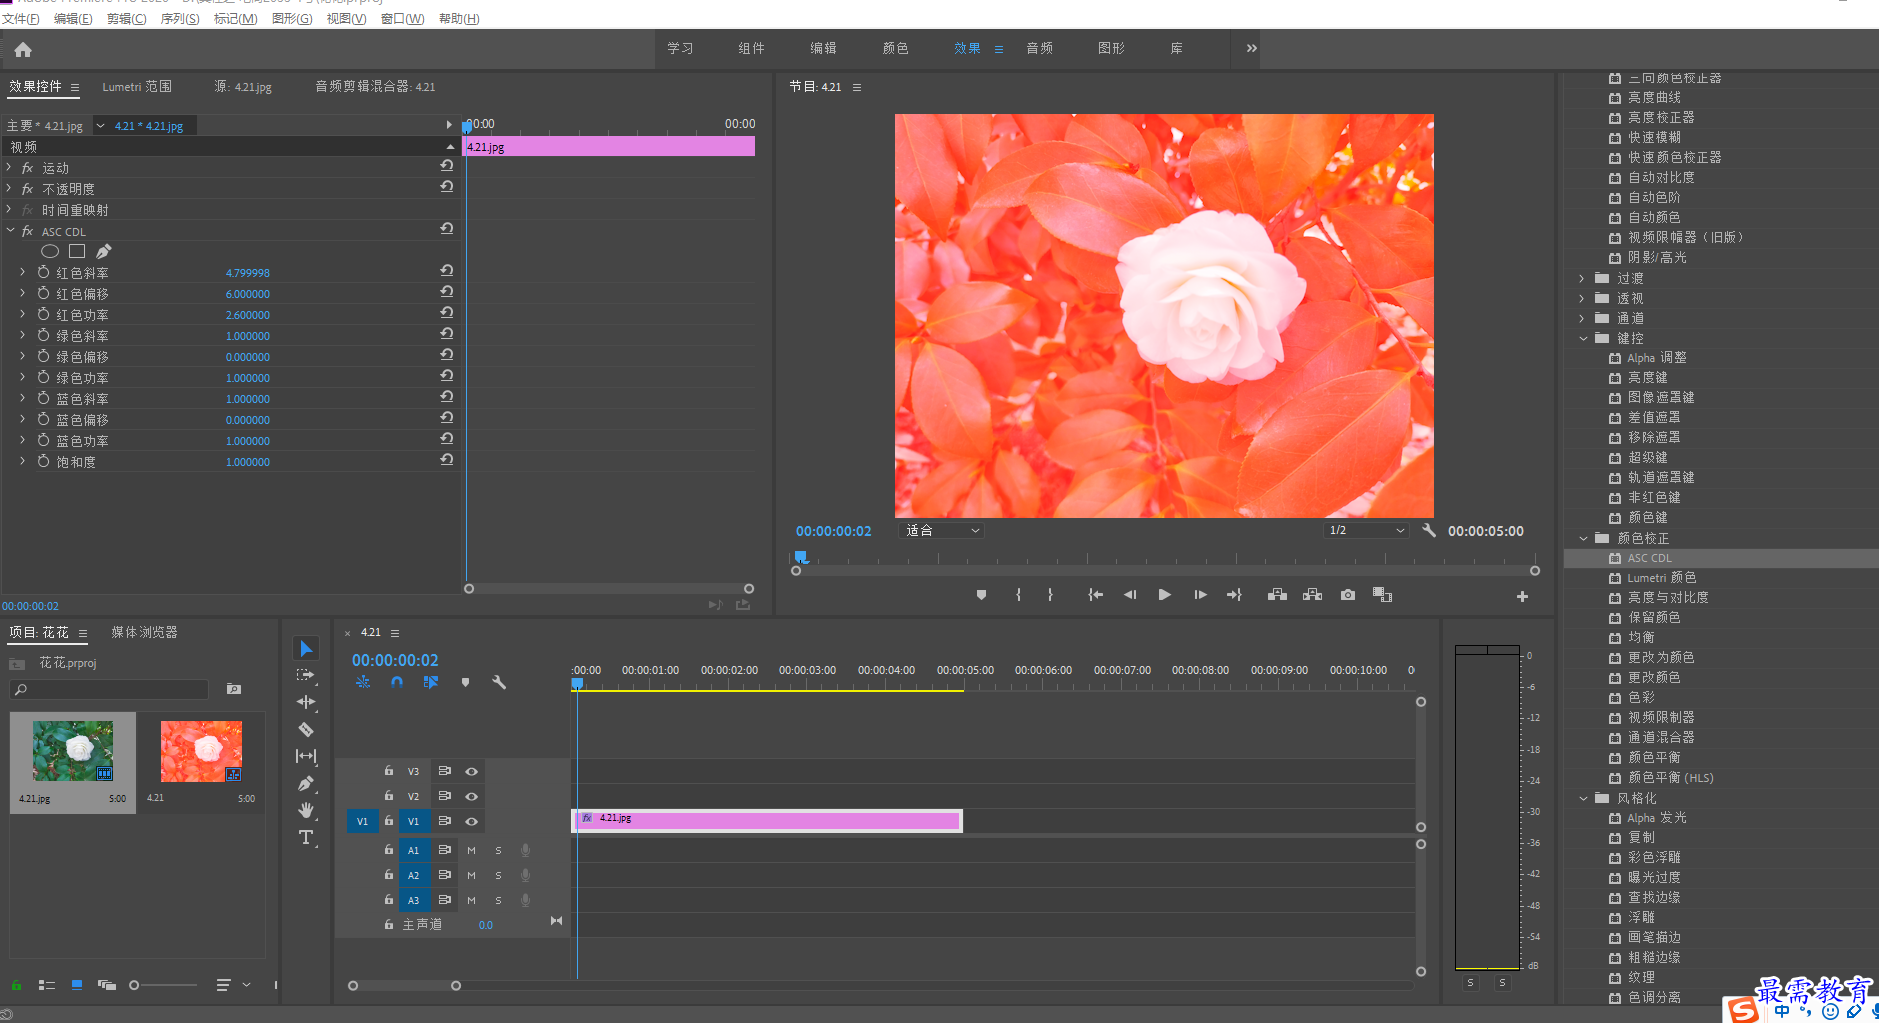This screenshot has height=1023, width=1879.
Task: Toggle V3 track output eye
Action: click(471, 771)
